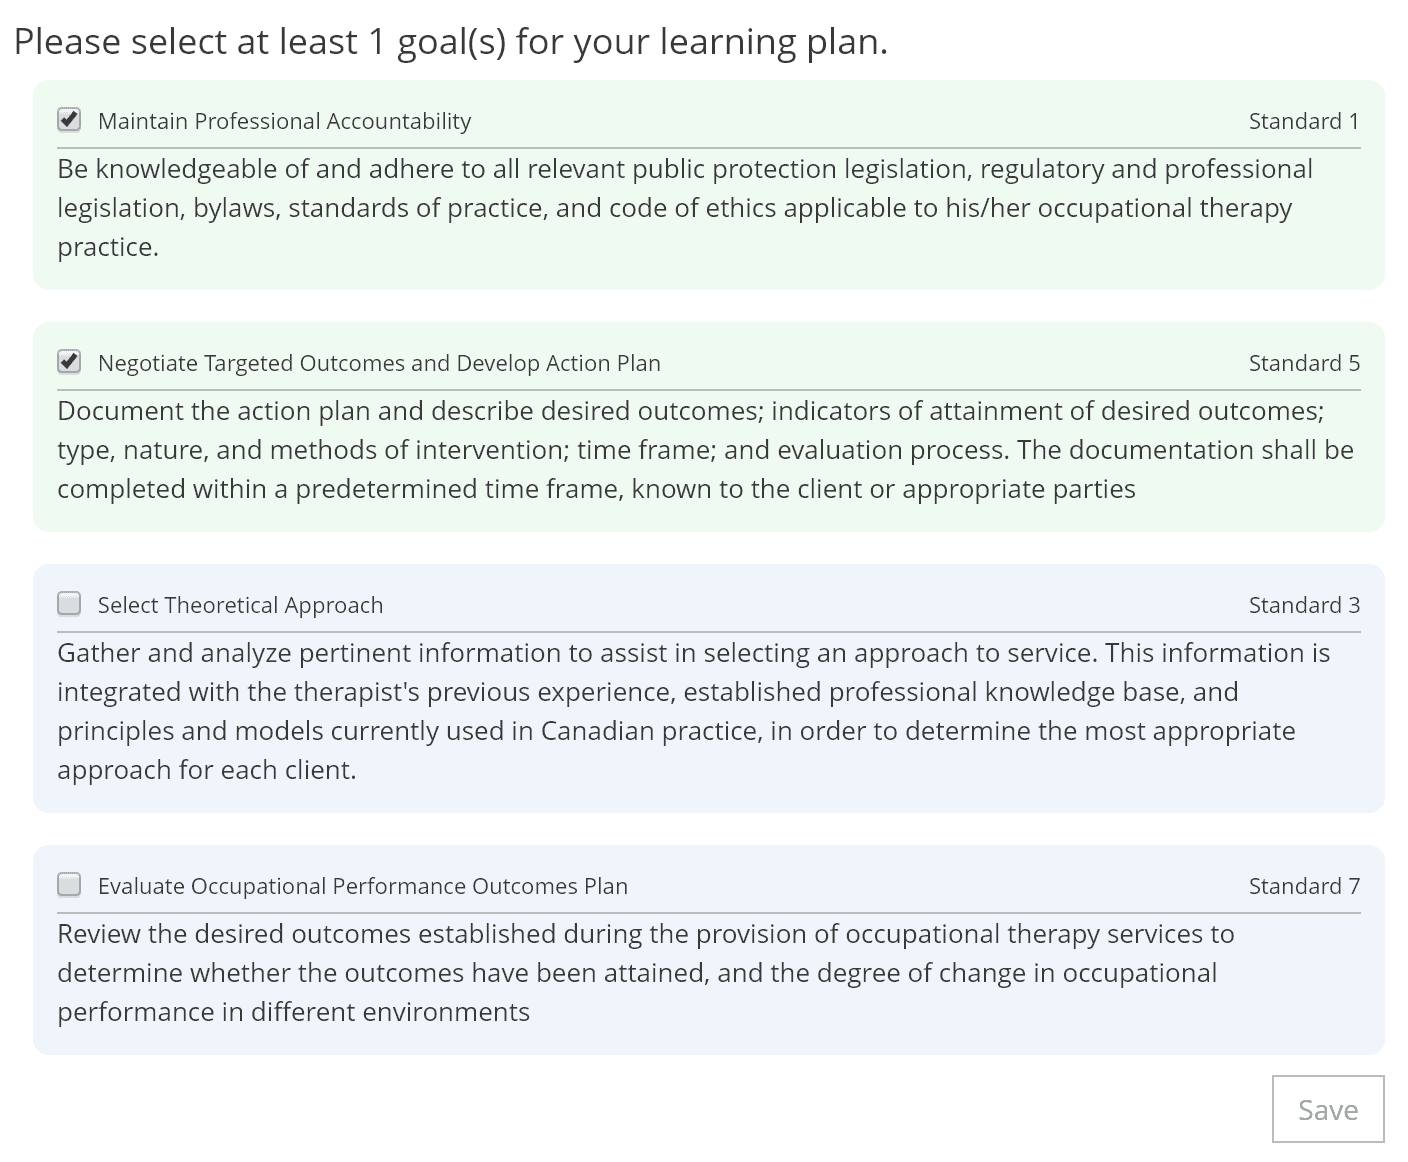
Task: Click the description starting 'Gather and analyze pertinent'
Action: coord(693,711)
